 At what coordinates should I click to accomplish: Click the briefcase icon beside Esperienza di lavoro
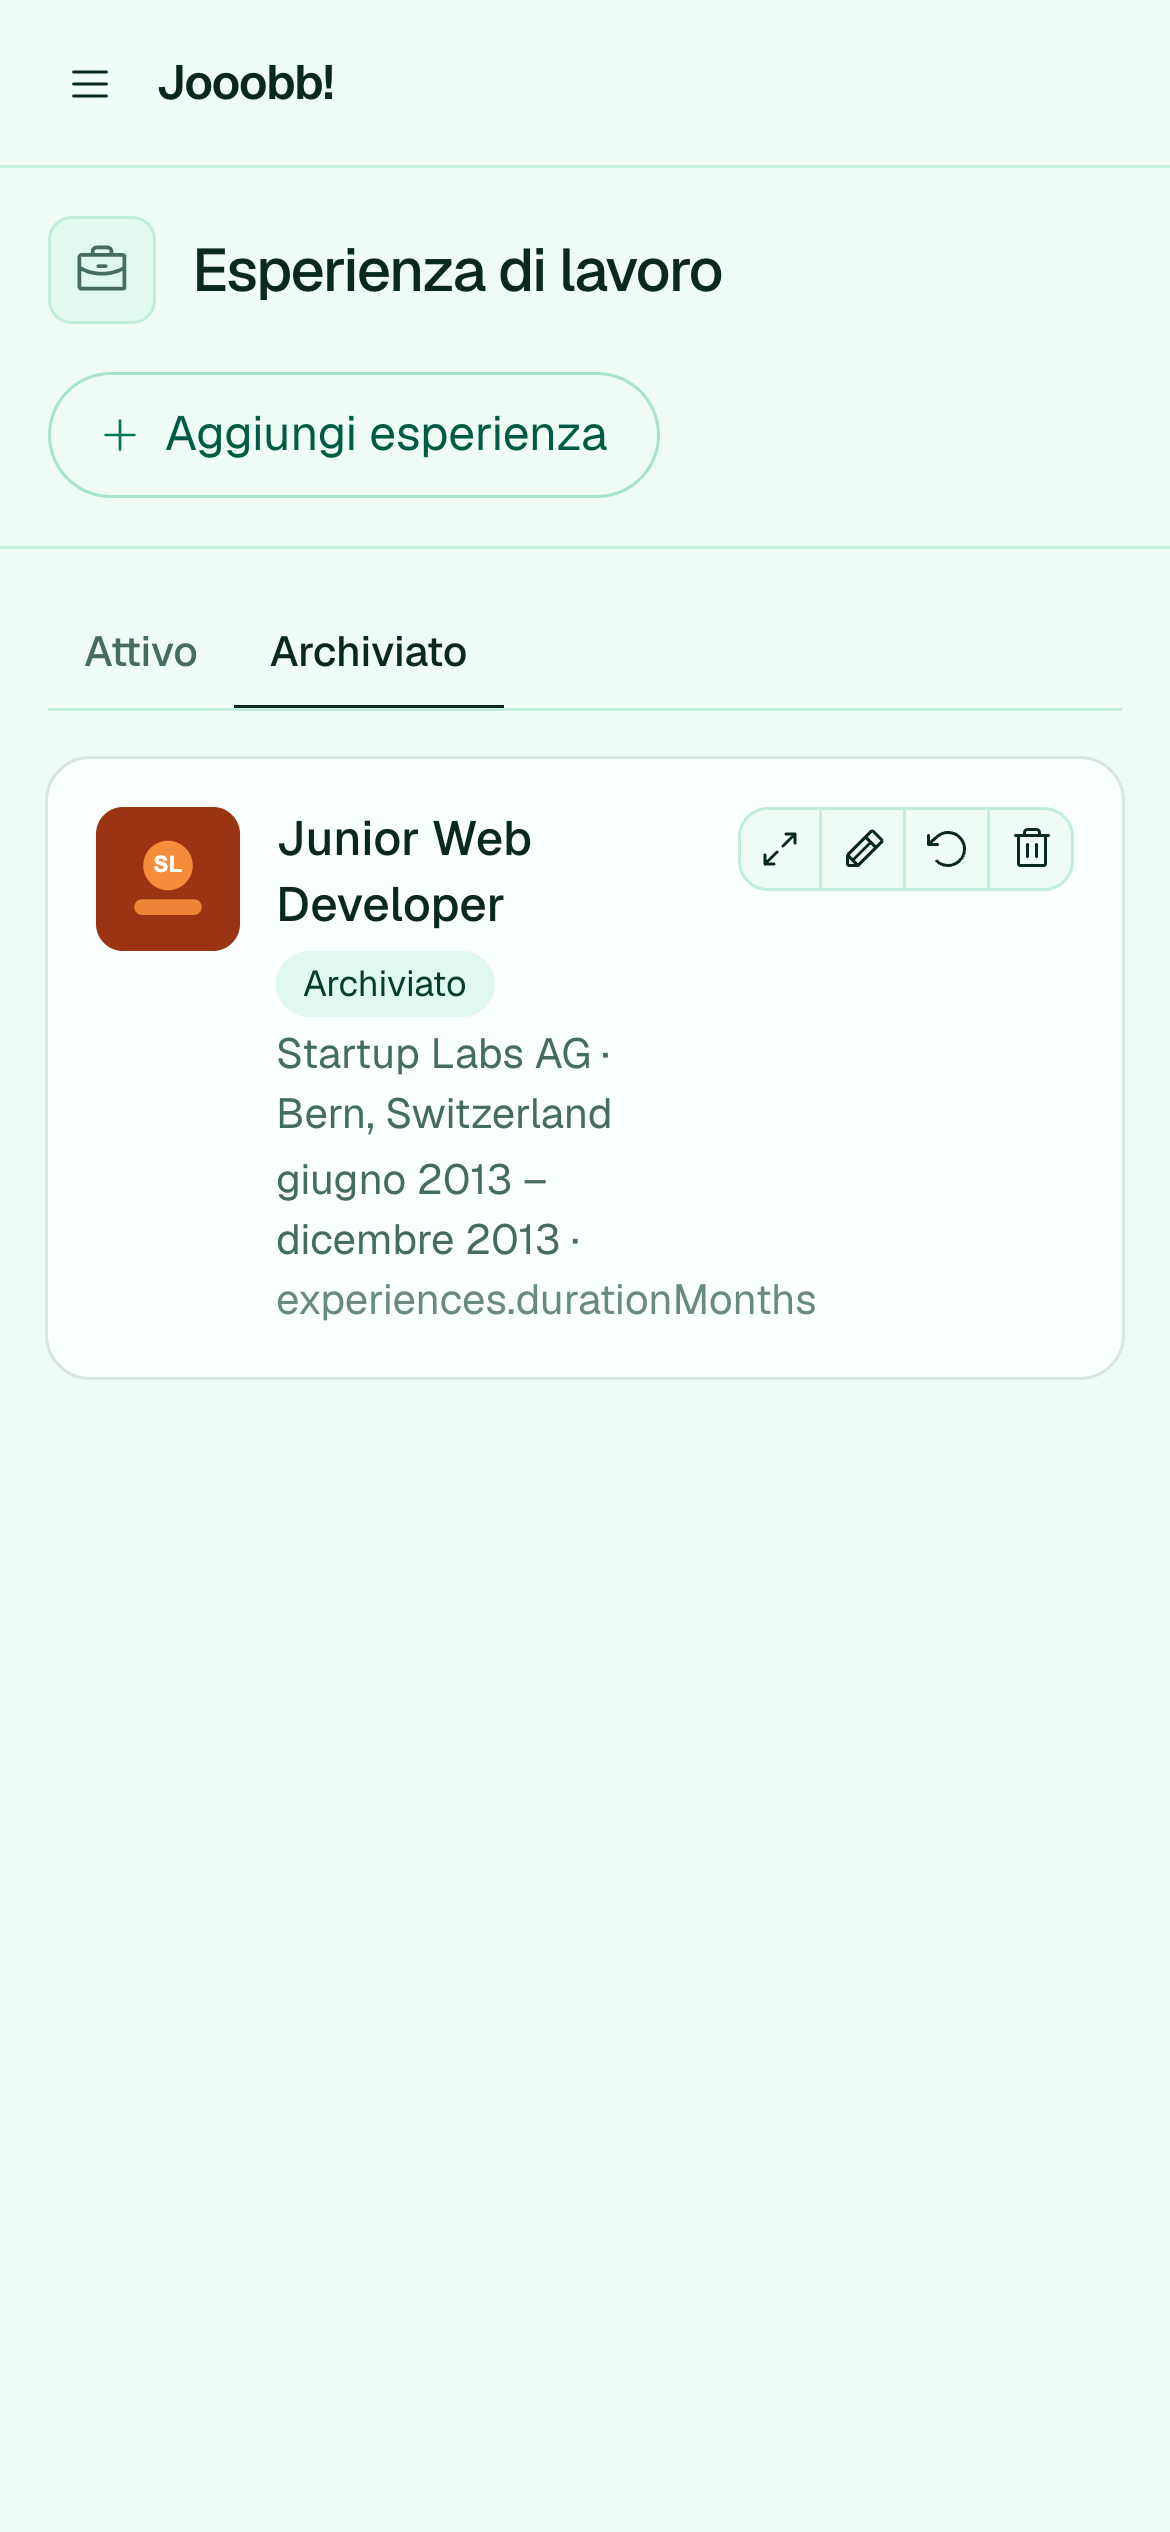[102, 270]
